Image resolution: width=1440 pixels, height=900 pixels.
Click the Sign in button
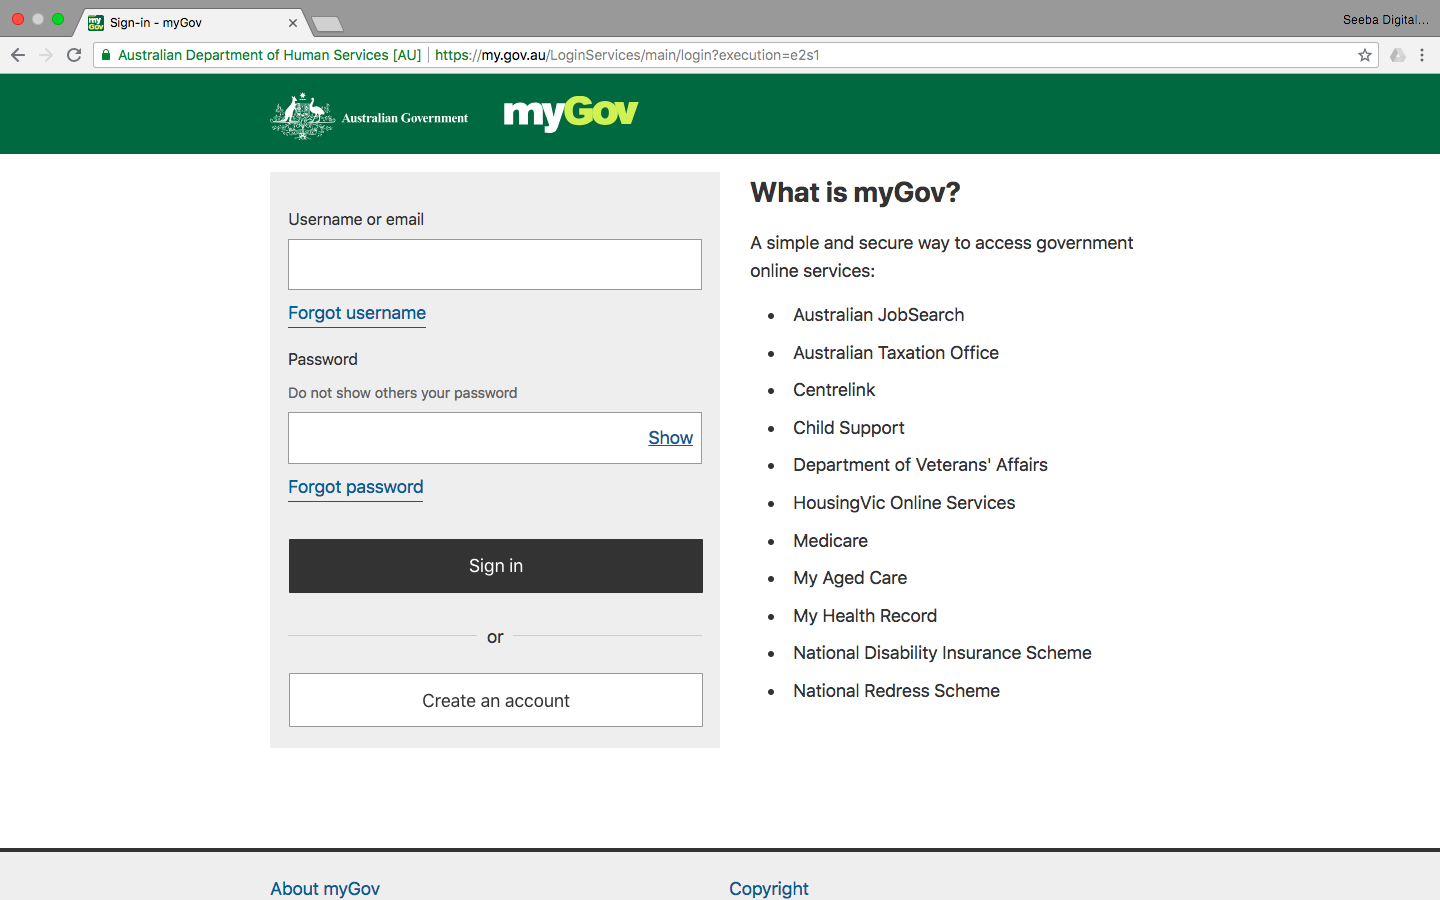click(496, 566)
